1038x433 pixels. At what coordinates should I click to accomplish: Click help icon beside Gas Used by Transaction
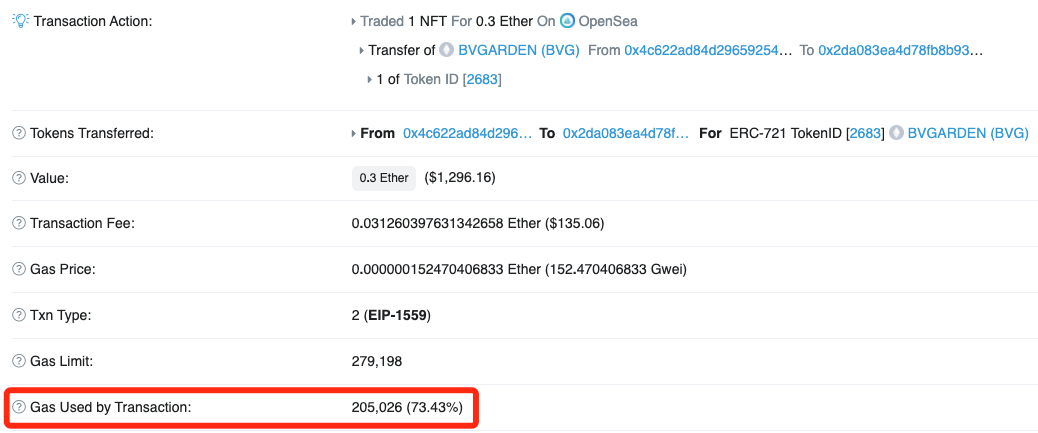tap(19, 407)
